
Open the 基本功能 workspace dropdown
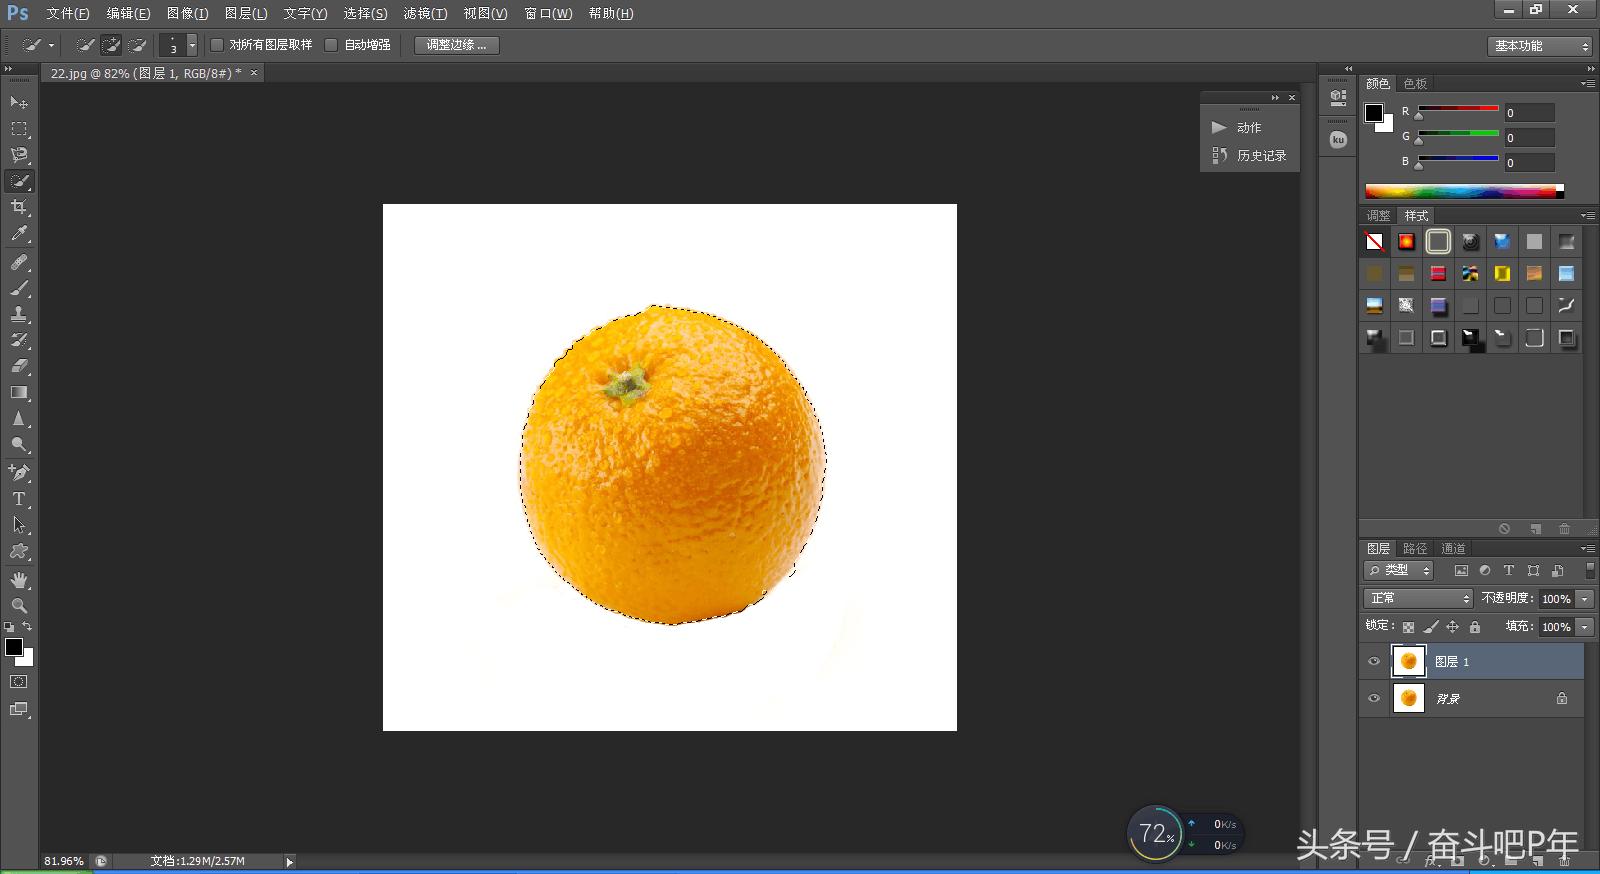click(1539, 46)
